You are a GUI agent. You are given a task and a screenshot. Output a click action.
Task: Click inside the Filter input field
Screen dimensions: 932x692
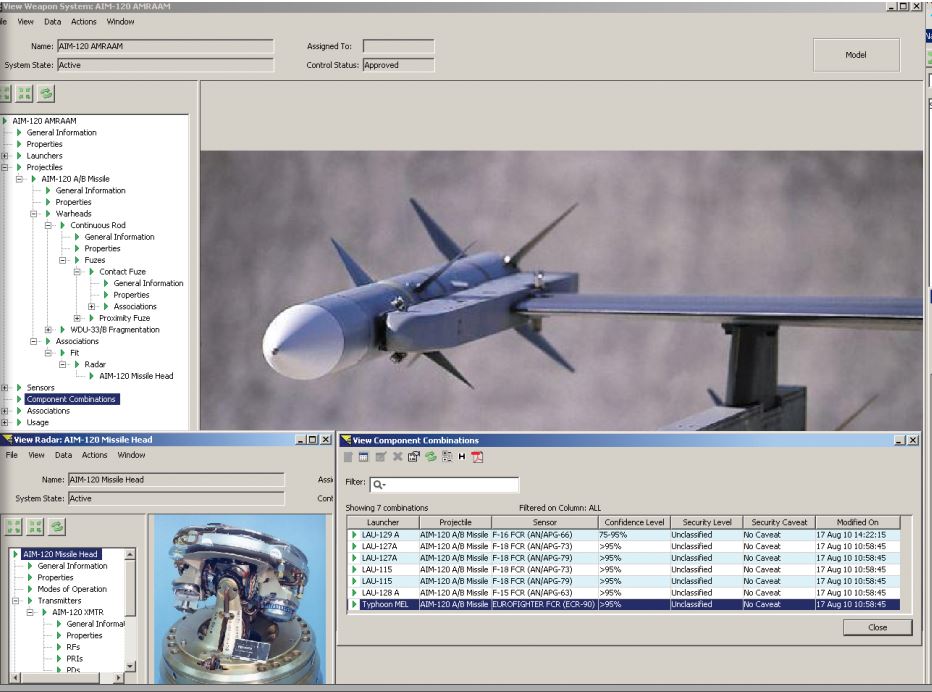(x=450, y=483)
